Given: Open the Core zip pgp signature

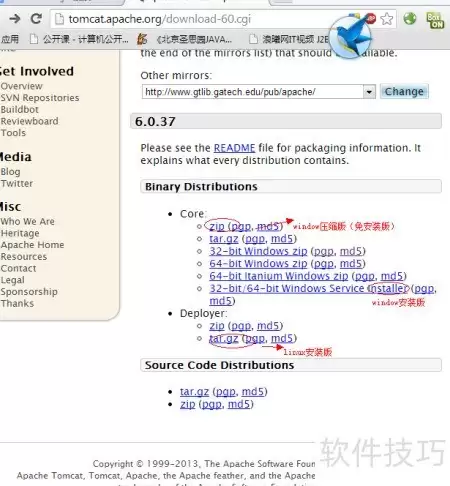Looking at the screenshot, I should 241,227.
